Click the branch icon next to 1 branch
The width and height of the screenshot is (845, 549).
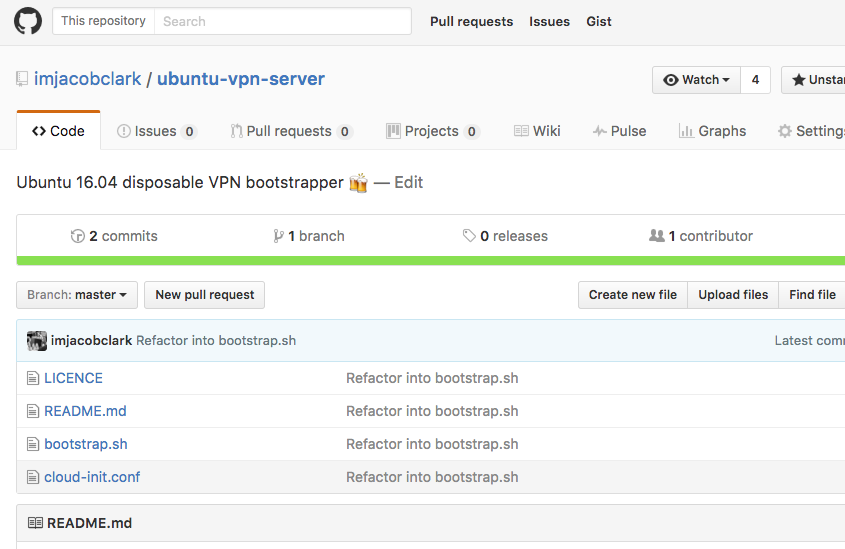click(278, 236)
